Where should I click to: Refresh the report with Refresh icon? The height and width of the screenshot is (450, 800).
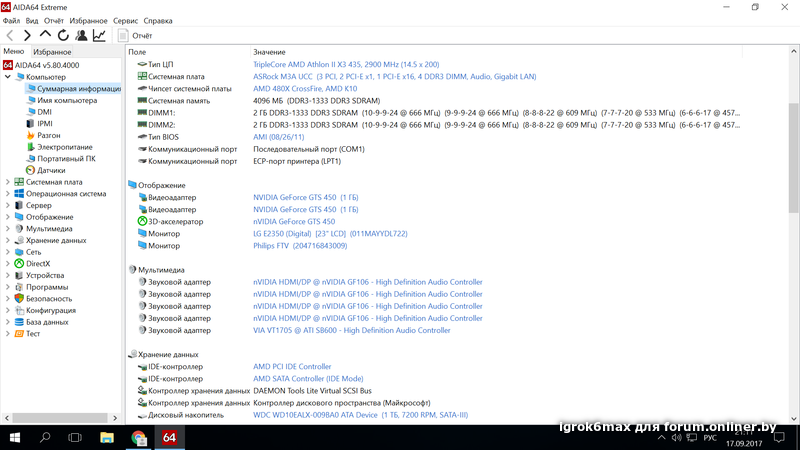tap(63, 35)
